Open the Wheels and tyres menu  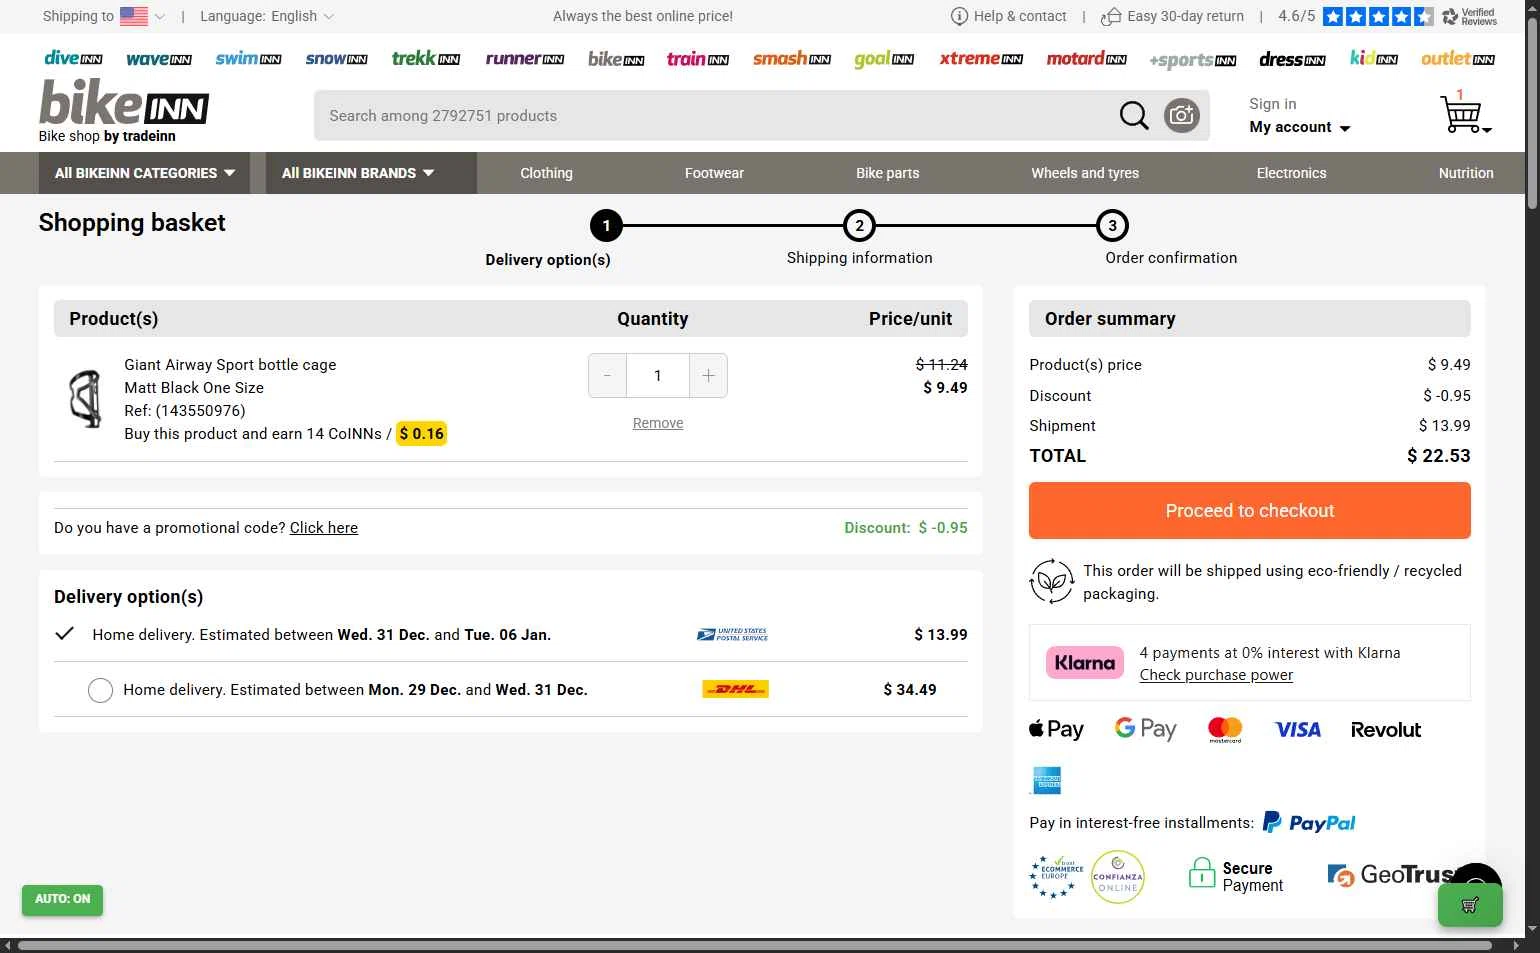coord(1085,173)
